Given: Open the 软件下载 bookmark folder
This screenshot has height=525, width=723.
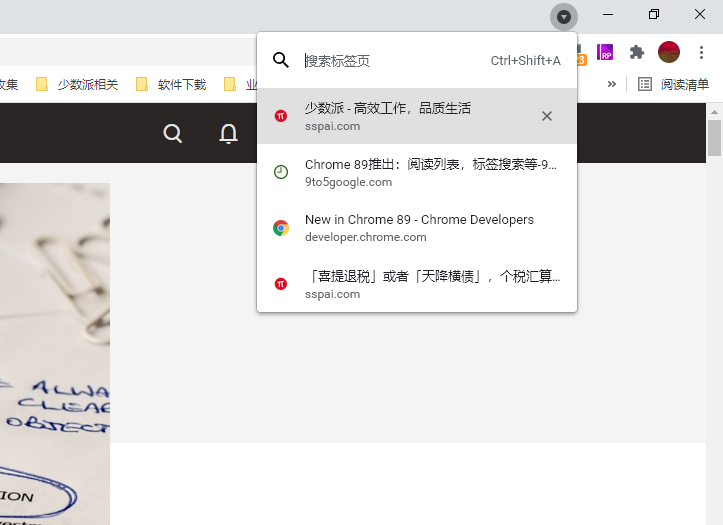Looking at the screenshot, I should pos(171,84).
